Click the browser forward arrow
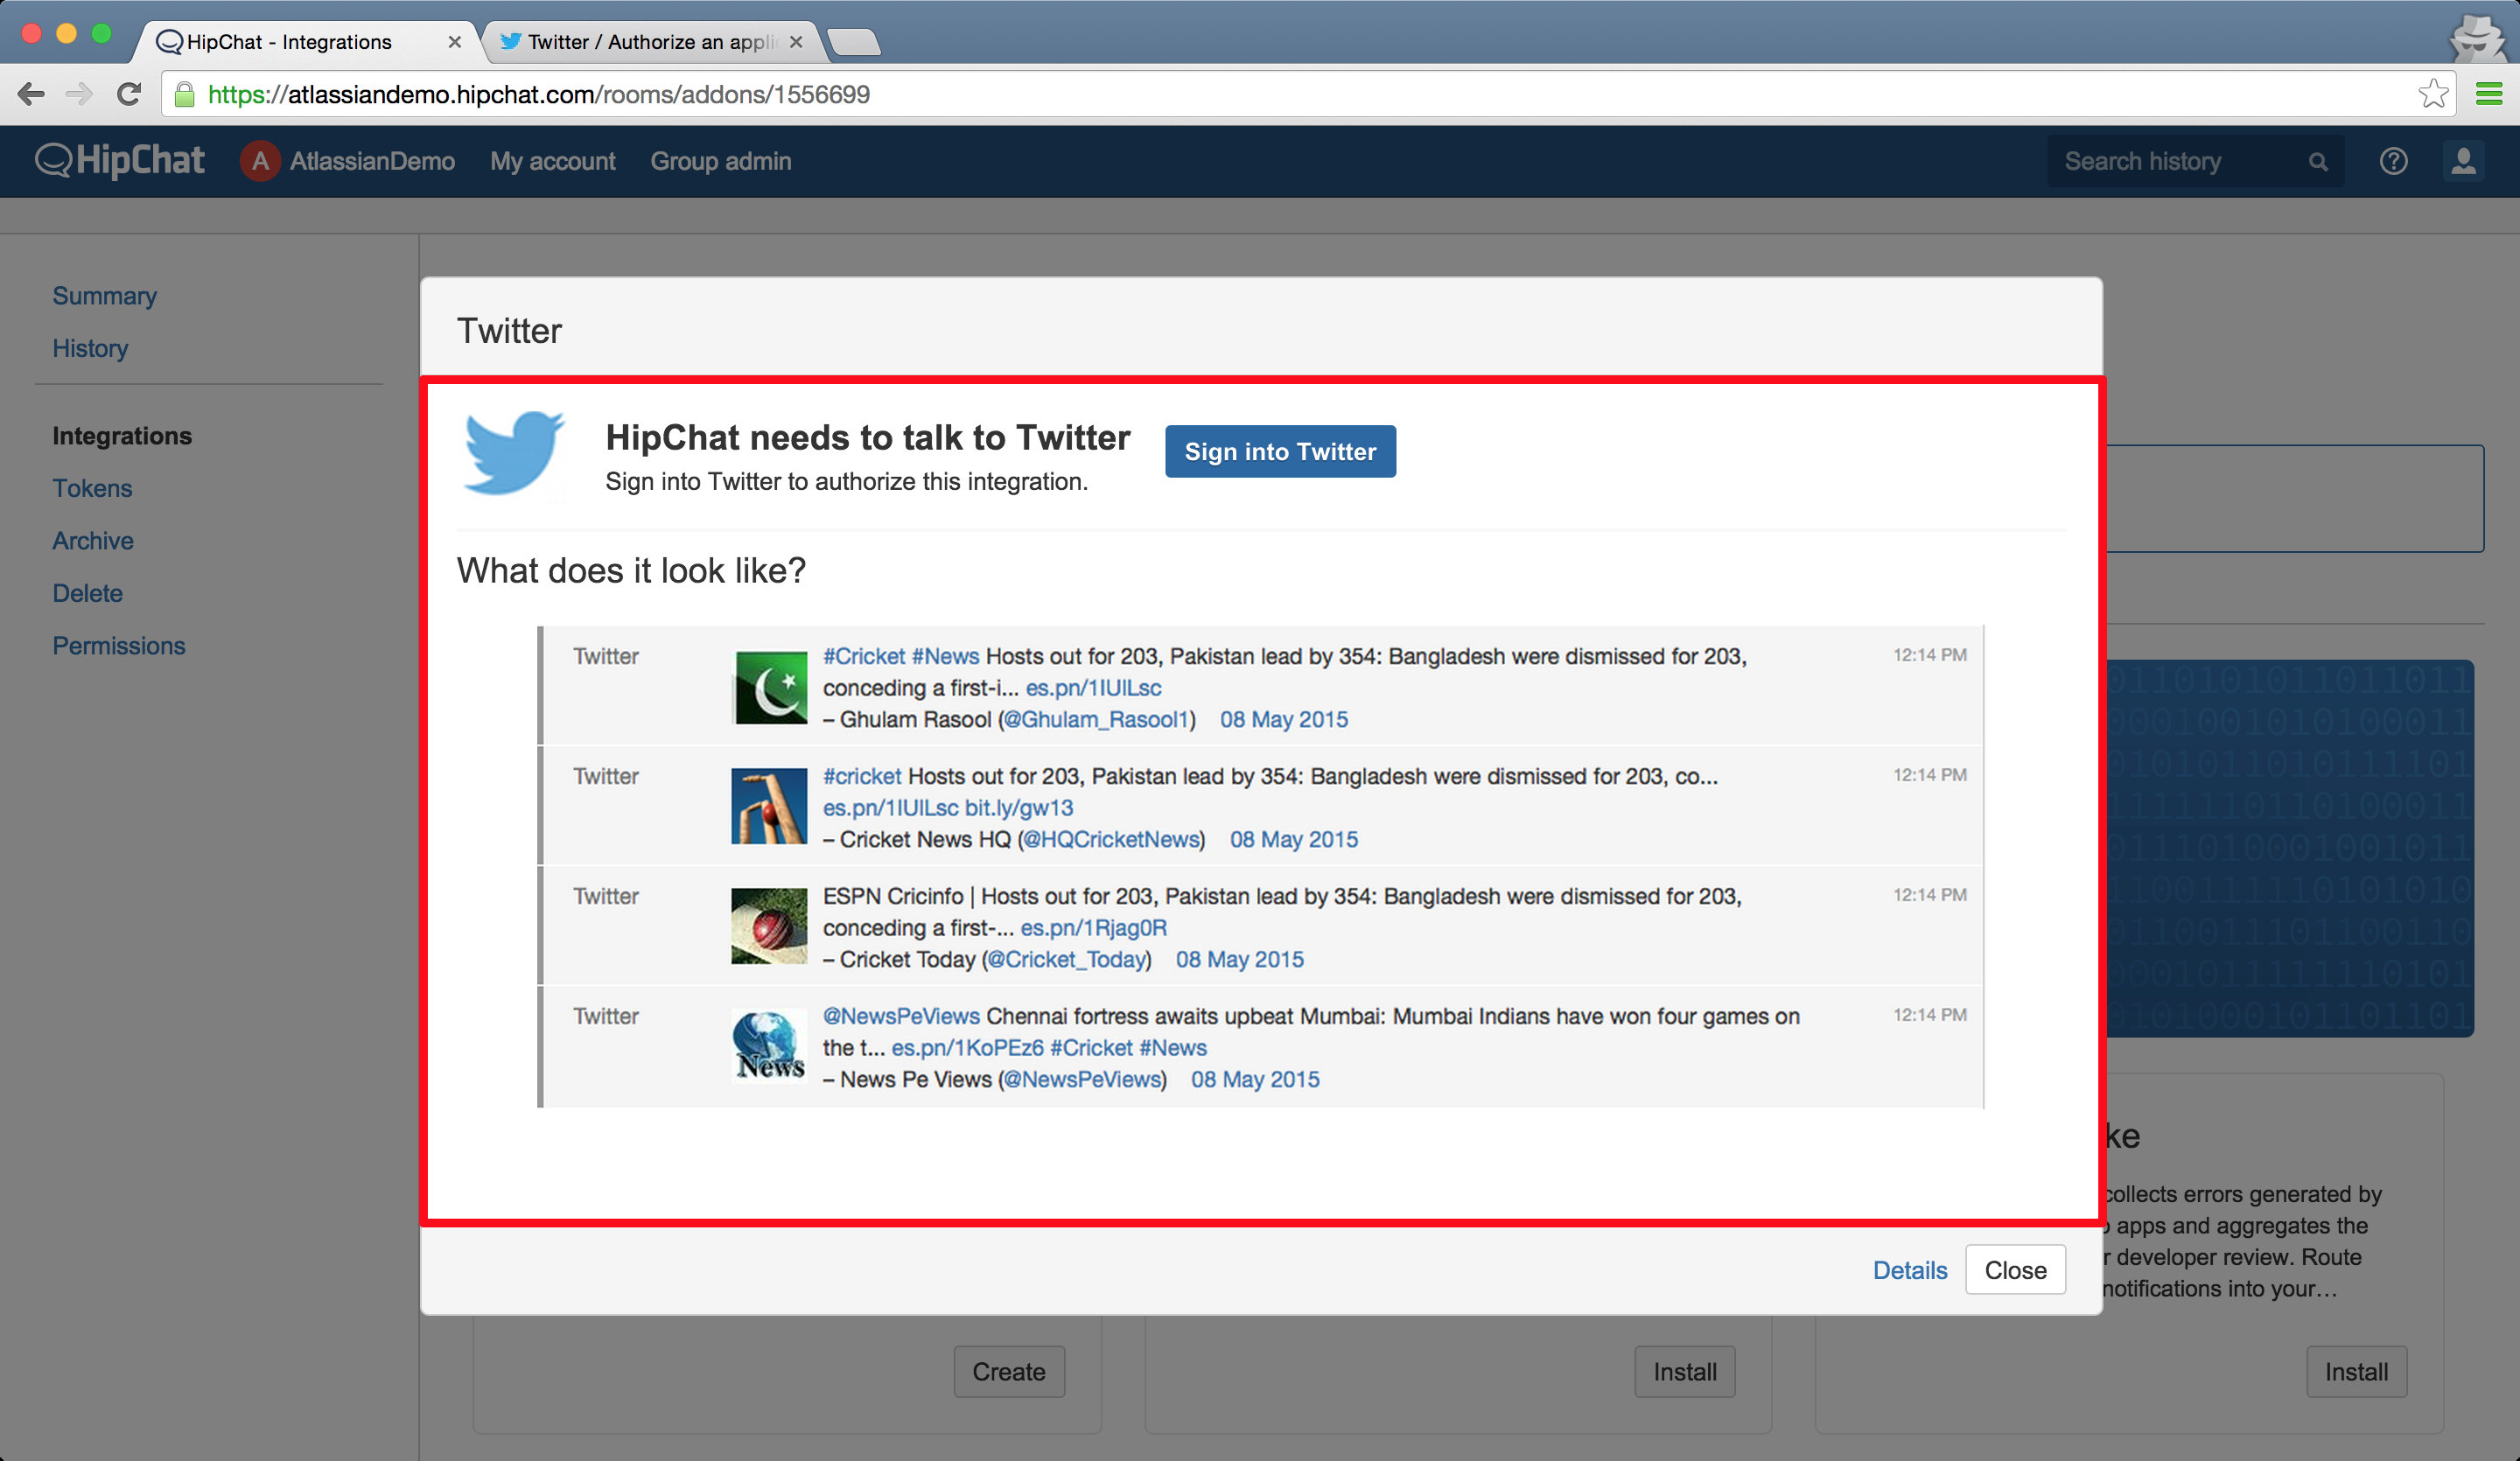The width and height of the screenshot is (2520, 1461). 79,94
